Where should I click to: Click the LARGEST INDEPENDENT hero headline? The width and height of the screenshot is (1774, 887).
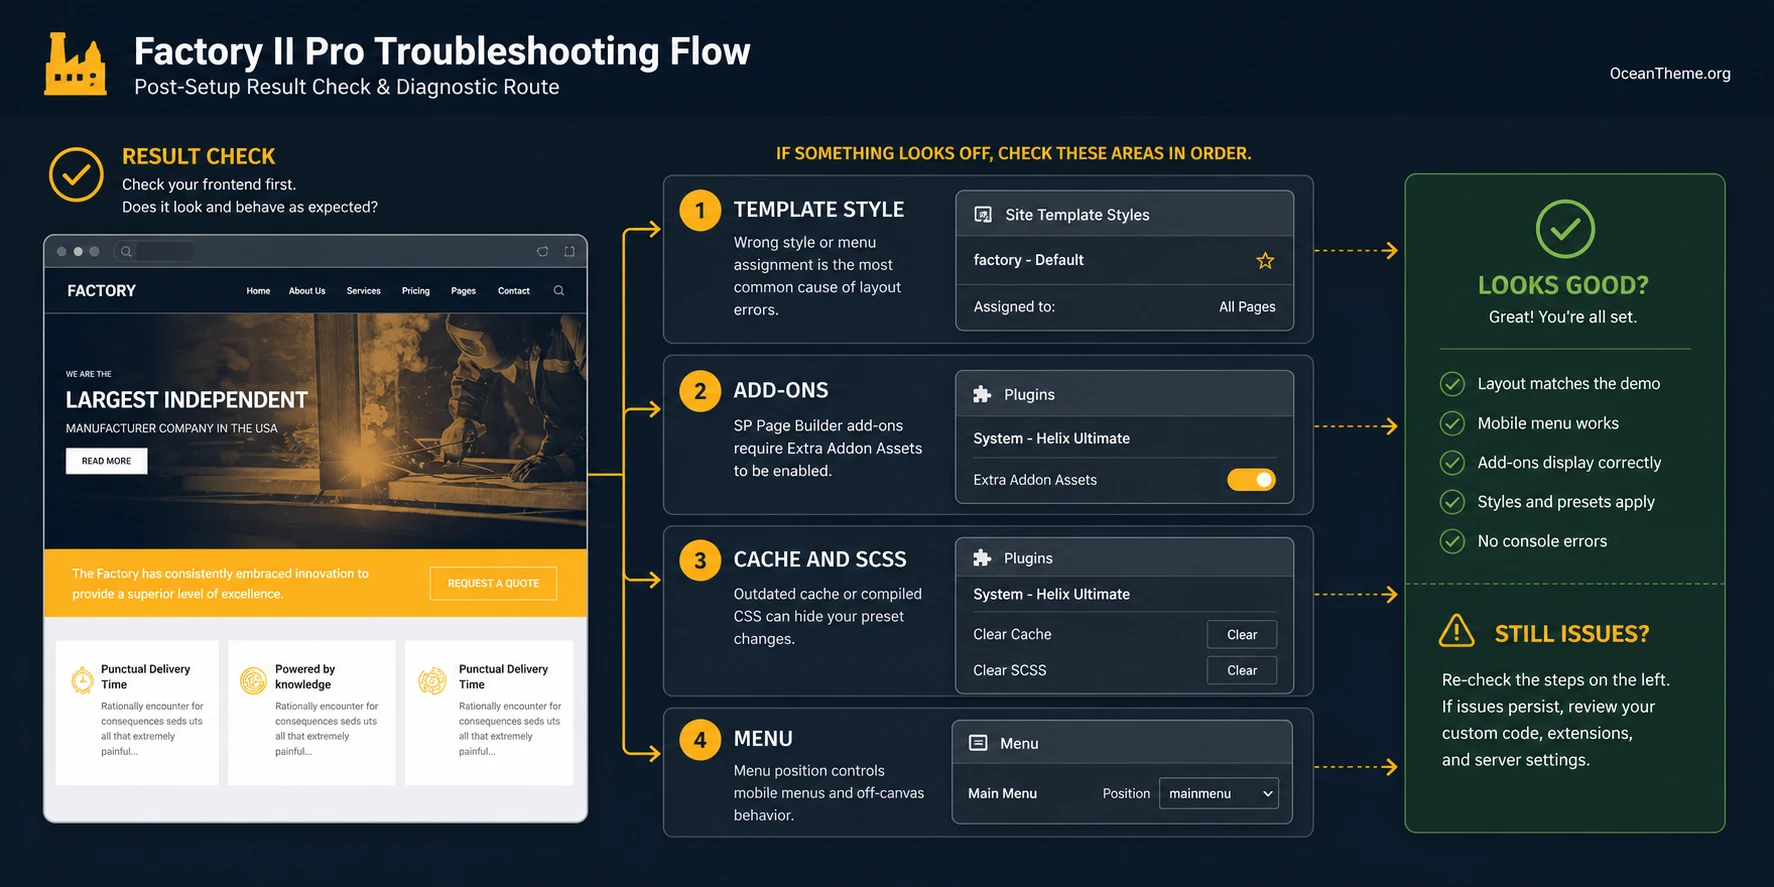click(187, 400)
